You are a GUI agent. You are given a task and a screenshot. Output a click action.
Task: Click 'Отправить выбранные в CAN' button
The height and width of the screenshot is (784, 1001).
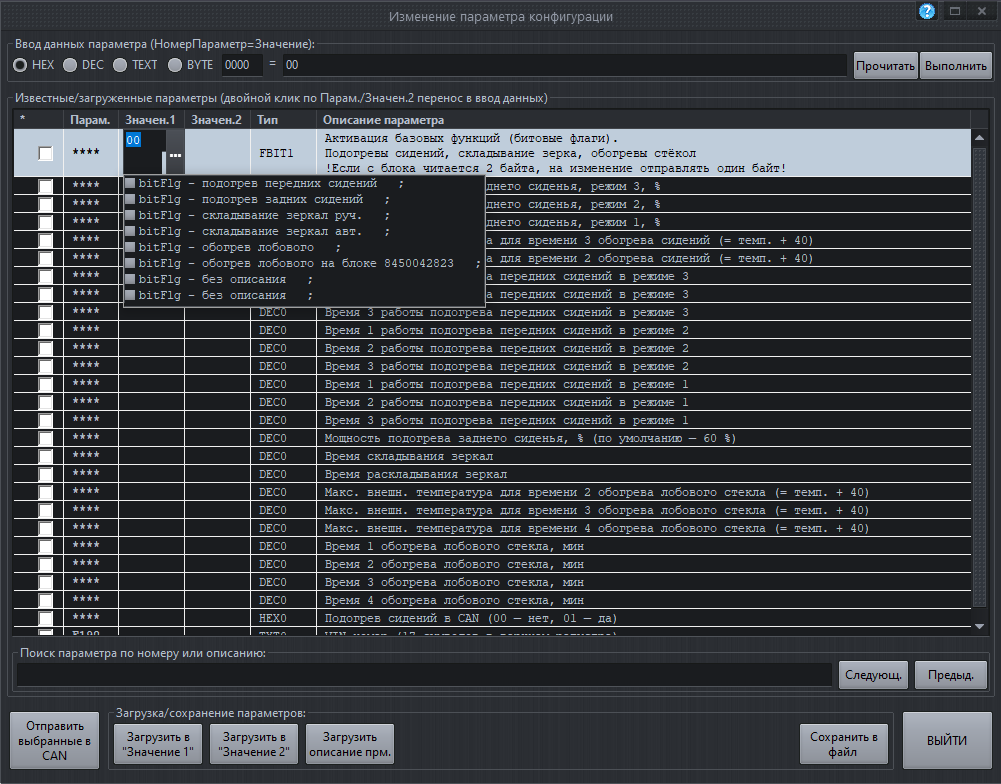tap(54, 741)
